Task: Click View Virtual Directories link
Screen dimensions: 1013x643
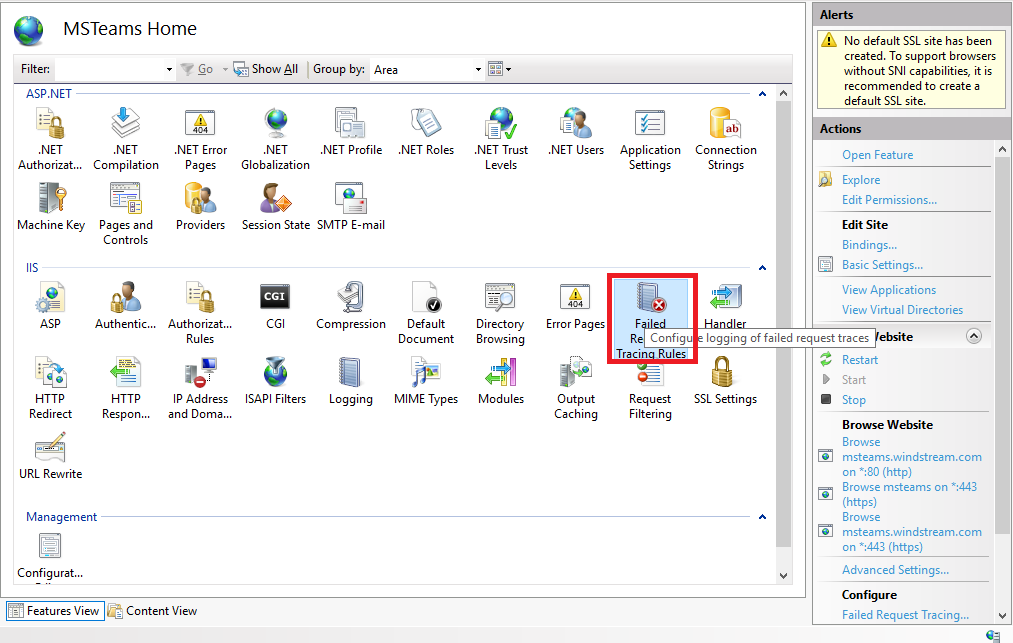Action: click(x=902, y=310)
